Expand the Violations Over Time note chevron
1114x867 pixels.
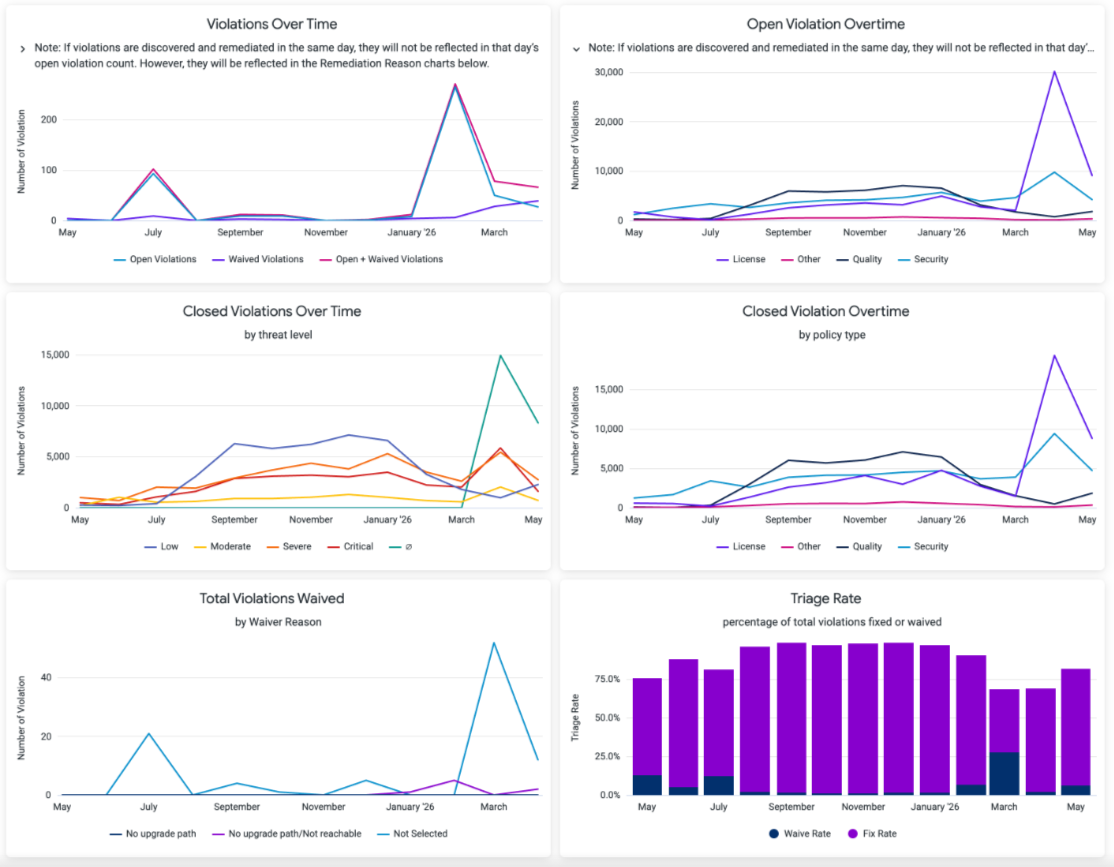click(x=23, y=49)
